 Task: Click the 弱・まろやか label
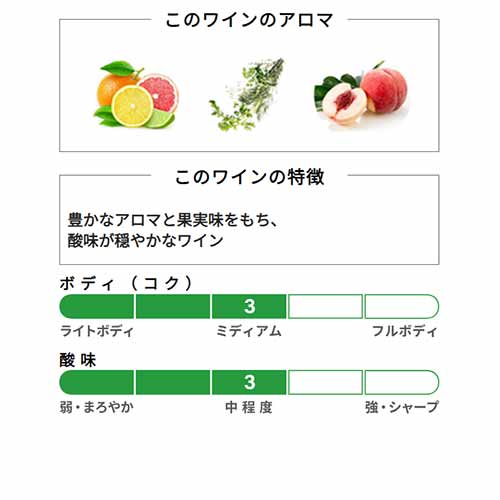point(97,407)
